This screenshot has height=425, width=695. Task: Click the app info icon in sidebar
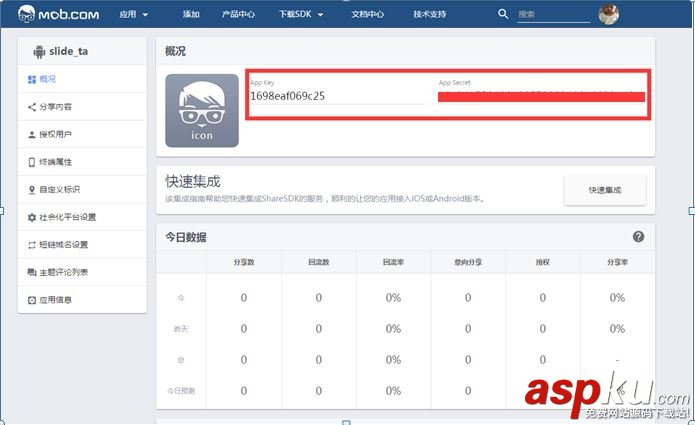(x=32, y=300)
